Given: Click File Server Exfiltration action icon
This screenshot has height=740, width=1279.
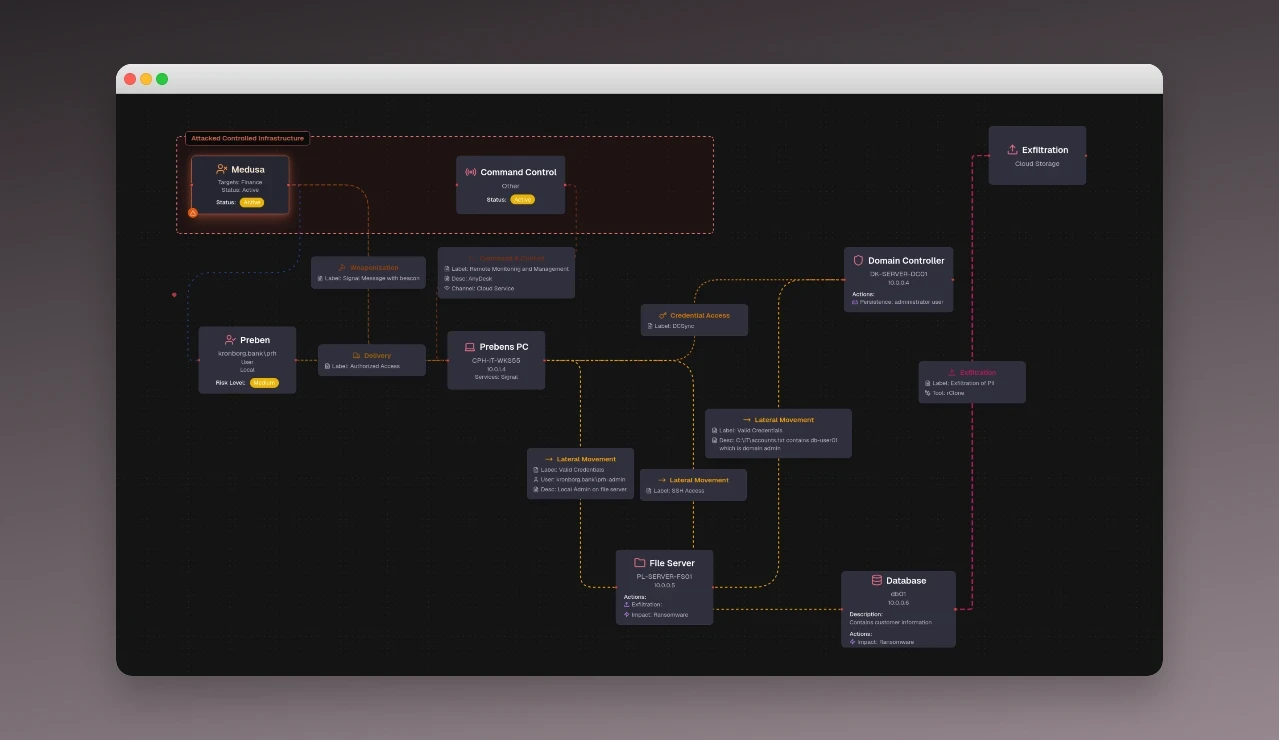Looking at the screenshot, I should click(626, 604).
